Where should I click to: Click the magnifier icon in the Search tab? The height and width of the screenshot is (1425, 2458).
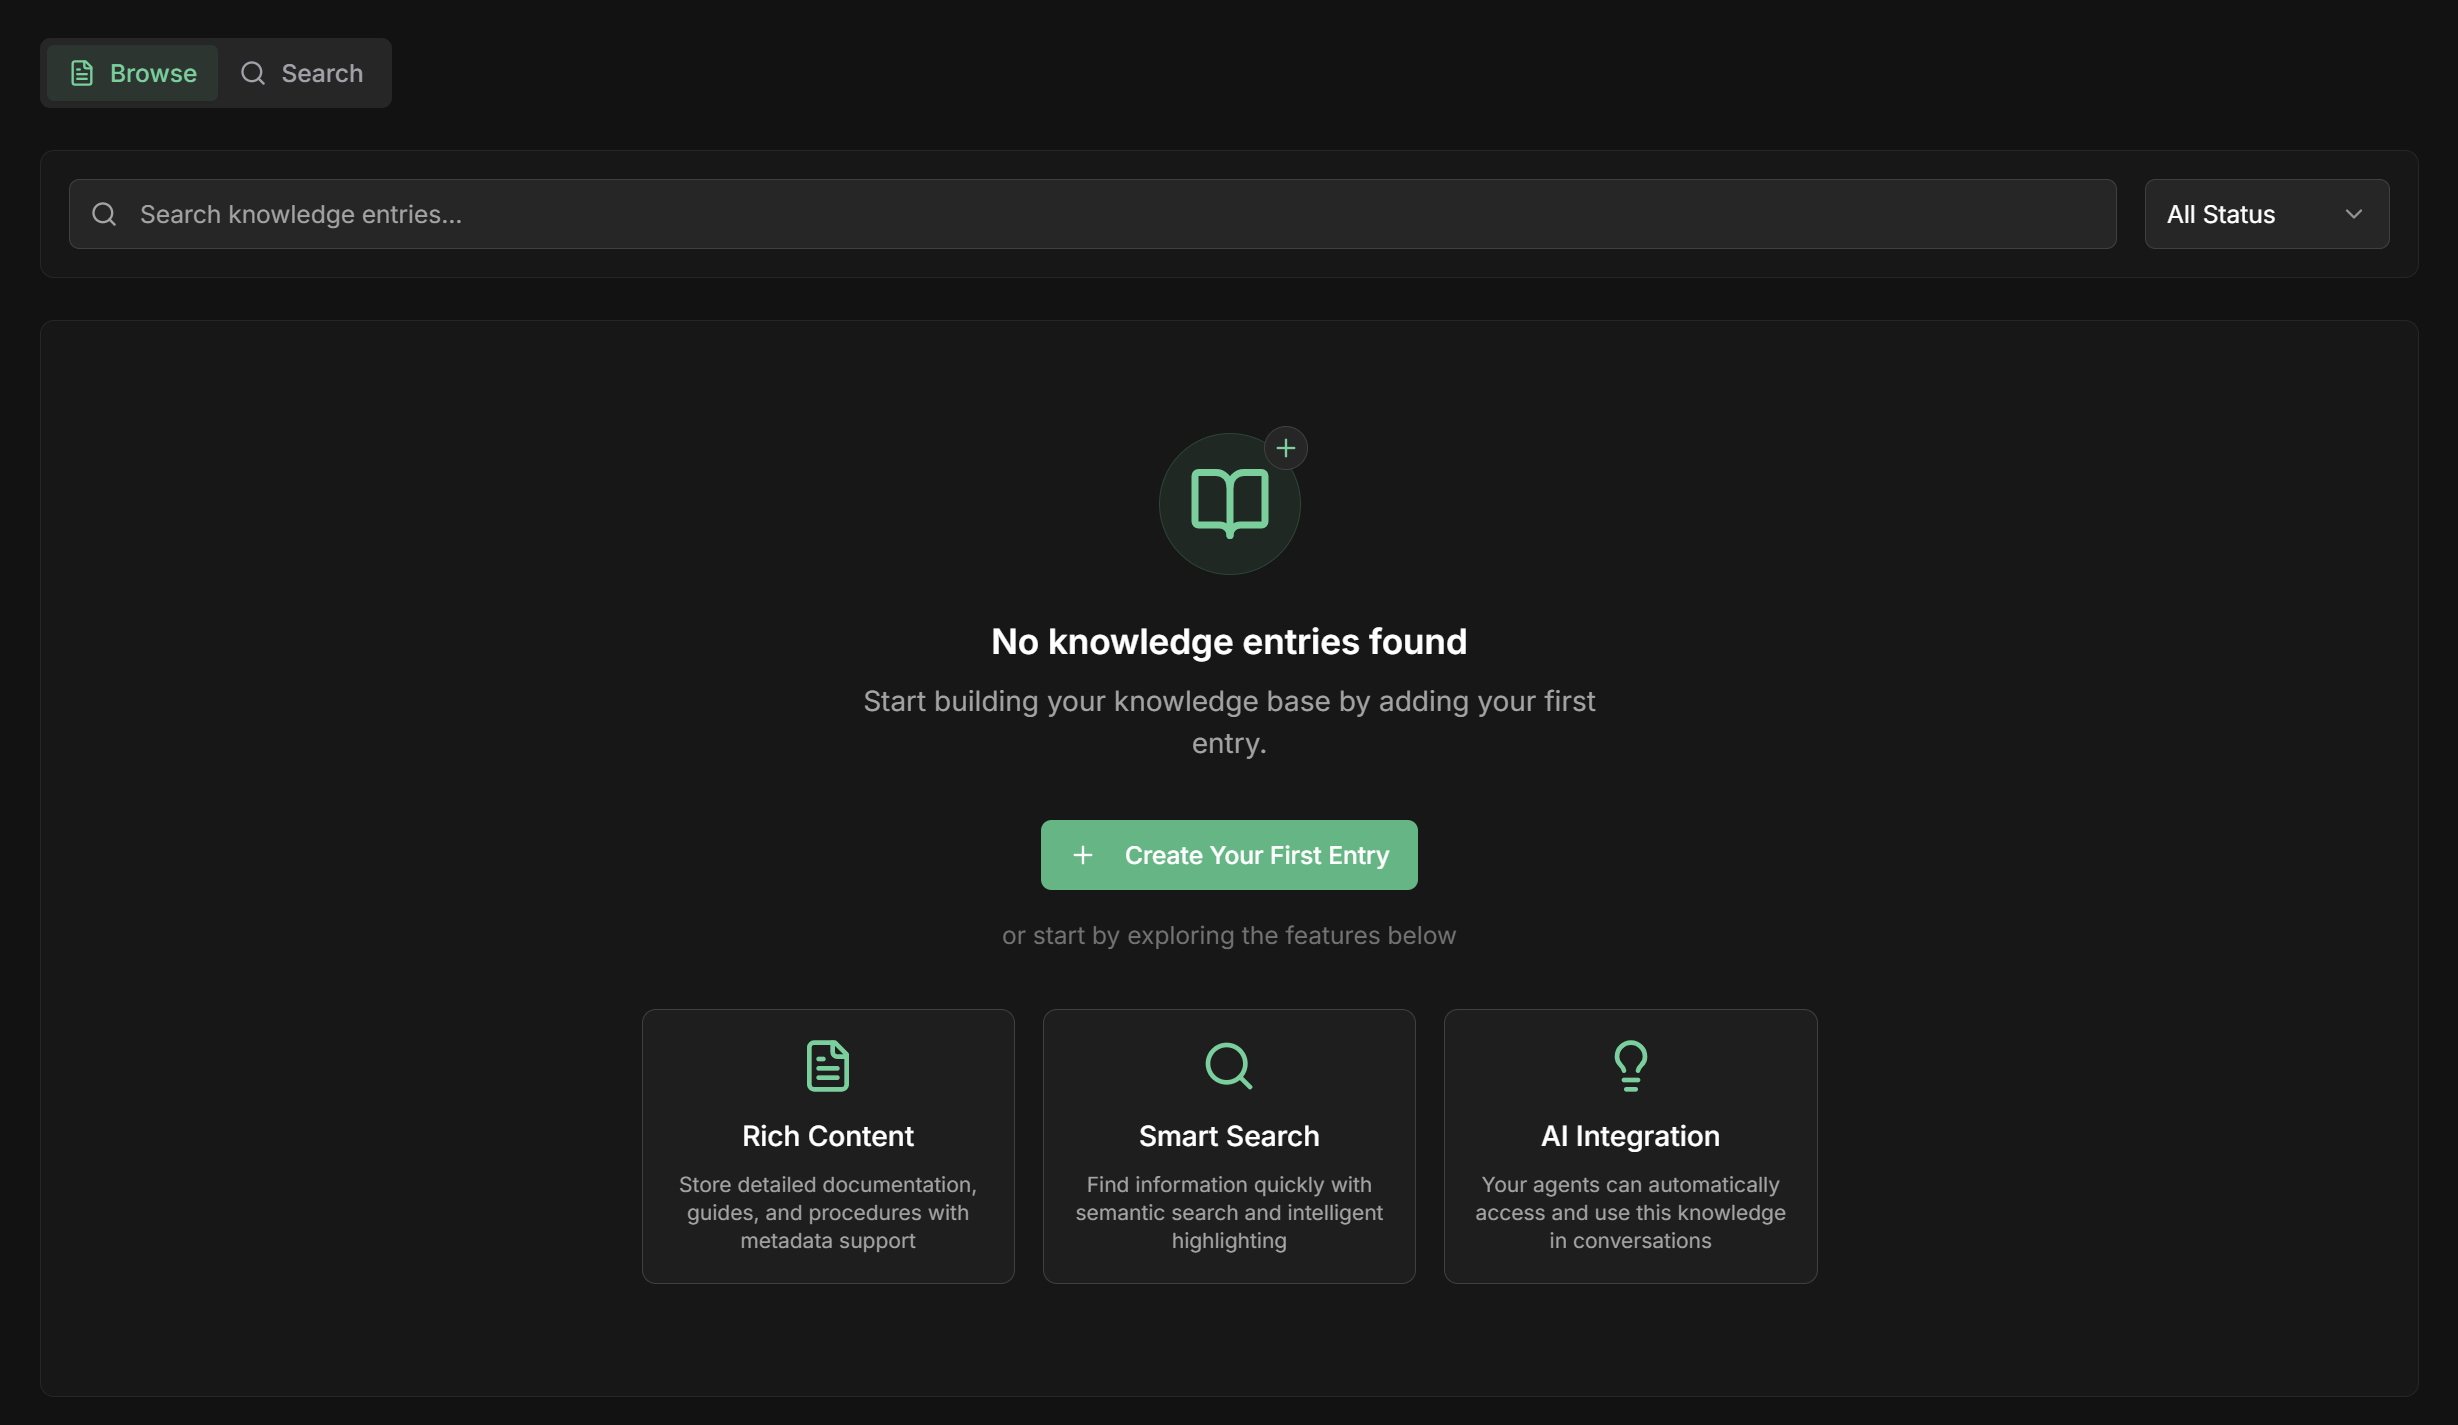253,73
